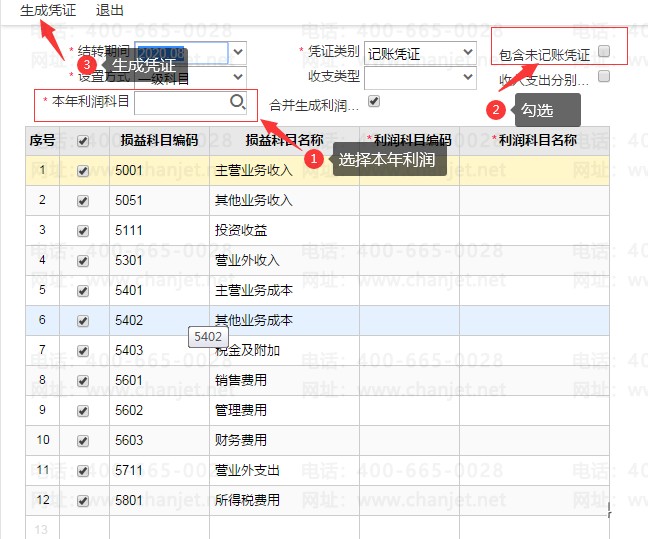
Task: Select the 营业外支出 cell
Action: coord(284,470)
